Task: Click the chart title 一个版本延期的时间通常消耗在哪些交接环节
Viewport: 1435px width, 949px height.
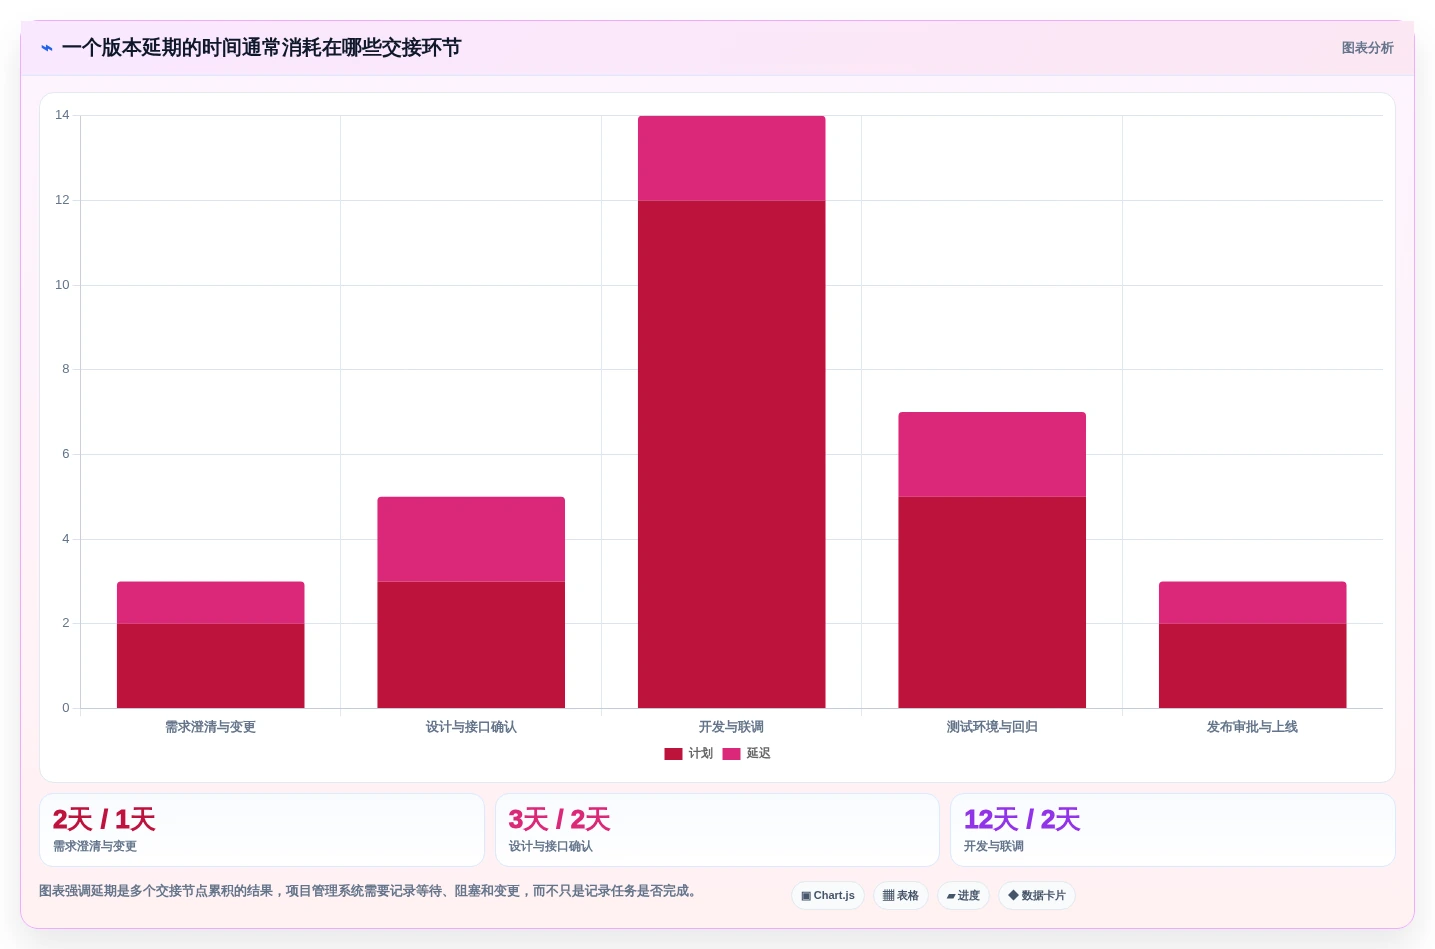Action: pyautogui.click(x=261, y=48)
